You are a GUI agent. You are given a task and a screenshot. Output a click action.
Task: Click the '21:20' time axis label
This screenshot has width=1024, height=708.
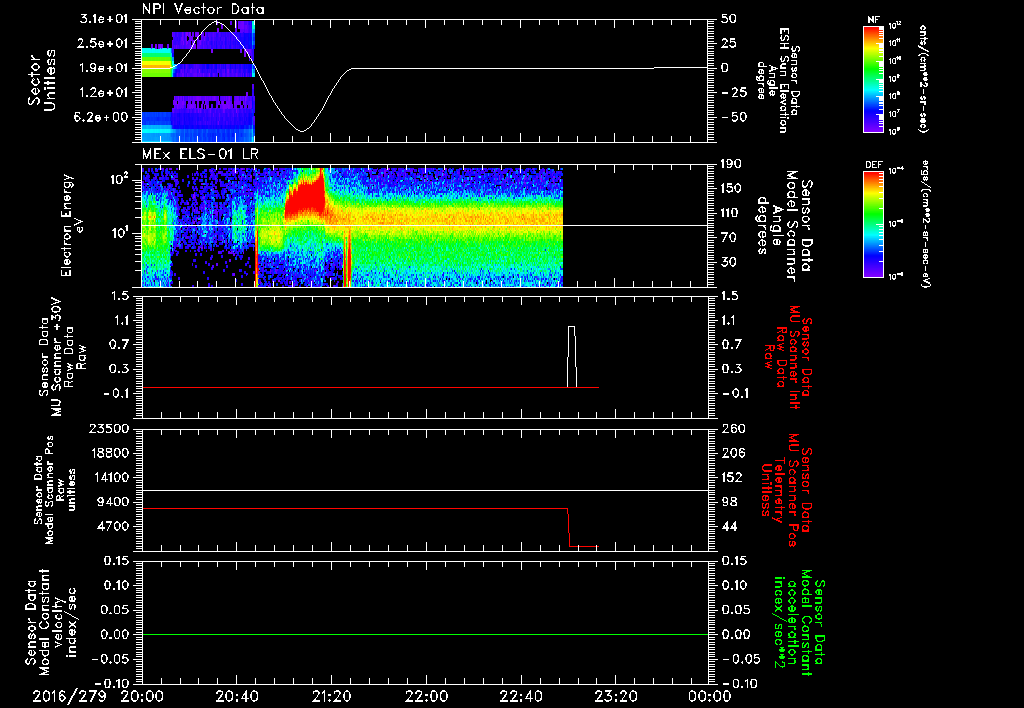[x=331, y=696]
